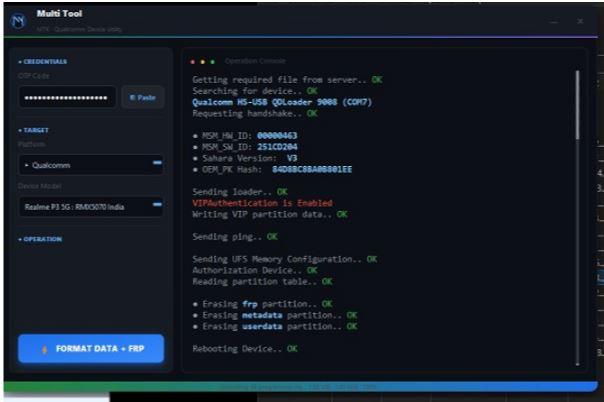604x402 pixels.
Task: Click the MSM_SW_ID value 251CD204
Action: pos(277,147)
